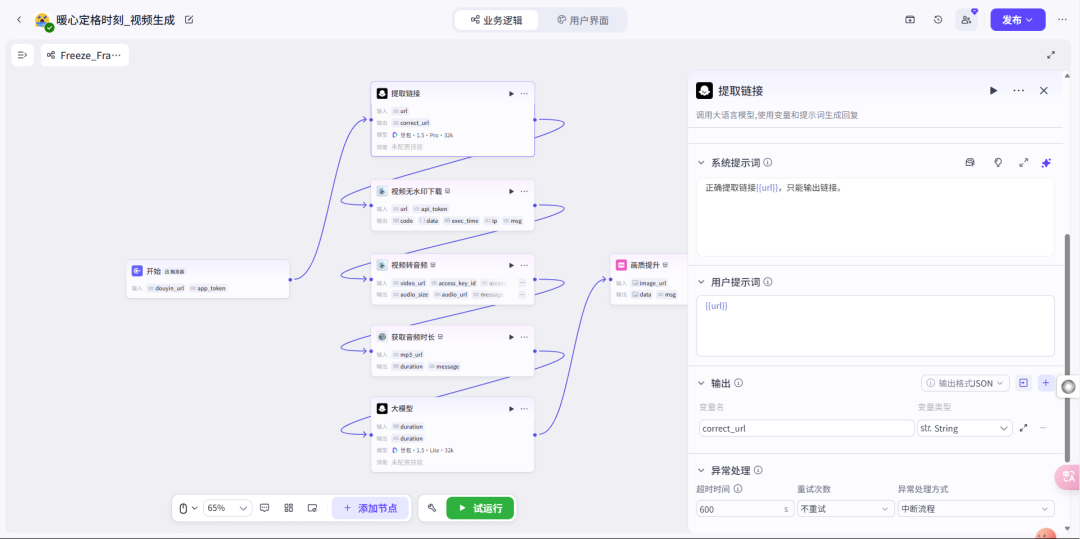Collapse the 系统提示词 section

[x=701, y=163]
